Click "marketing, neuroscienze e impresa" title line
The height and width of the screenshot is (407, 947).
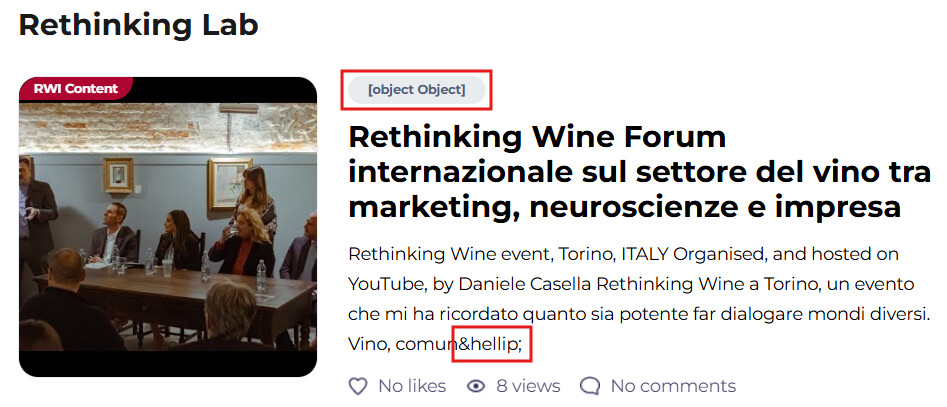click(625, 208)
